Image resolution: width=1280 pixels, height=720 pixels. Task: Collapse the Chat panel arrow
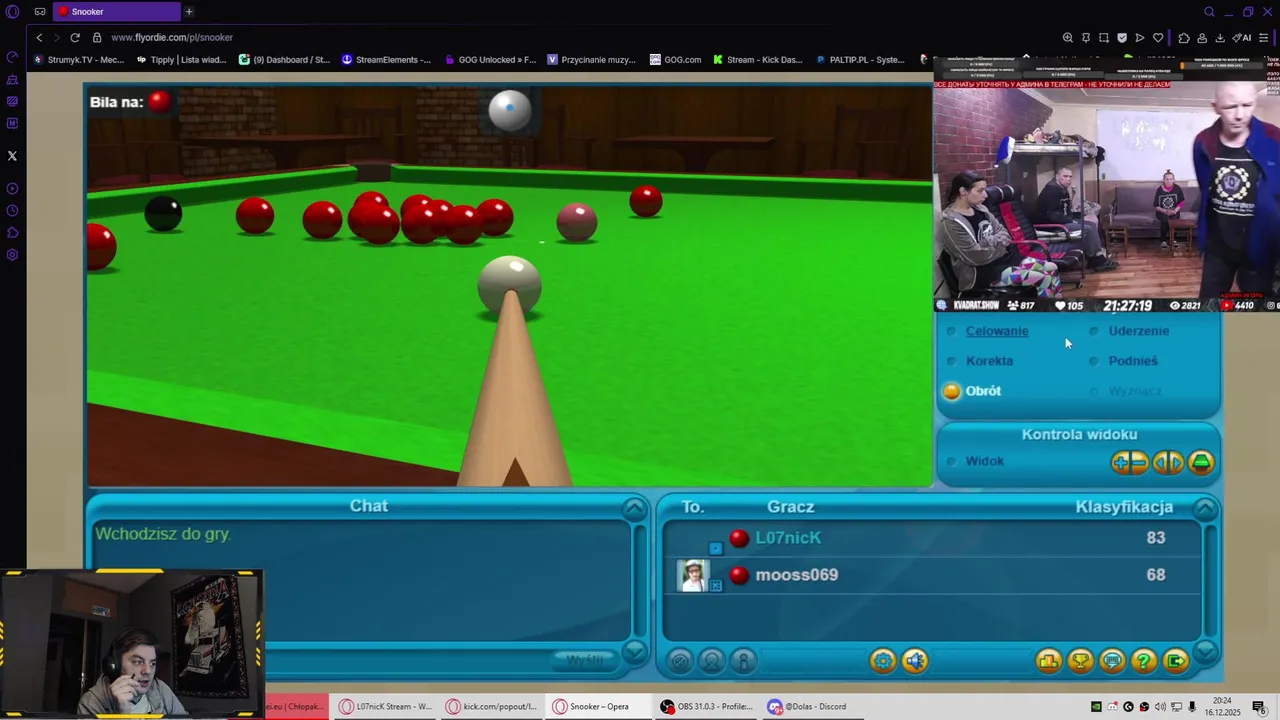635,509
